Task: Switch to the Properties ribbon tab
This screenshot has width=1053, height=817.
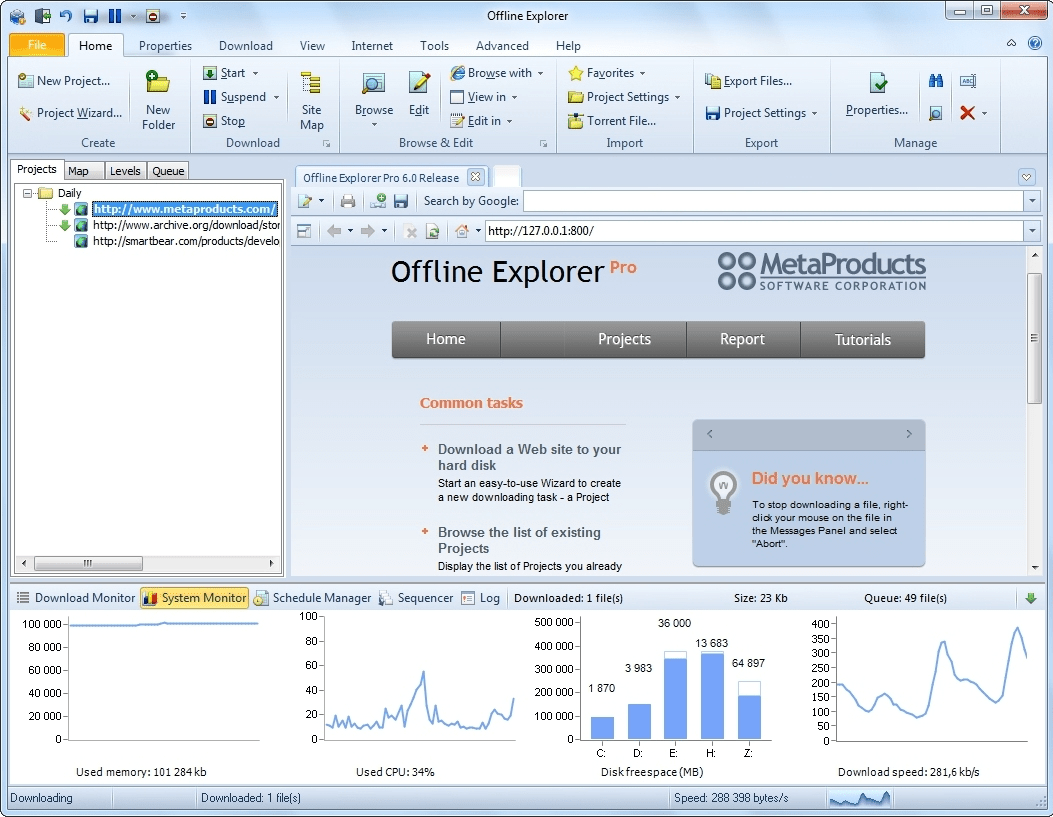Action: (165, 46)
